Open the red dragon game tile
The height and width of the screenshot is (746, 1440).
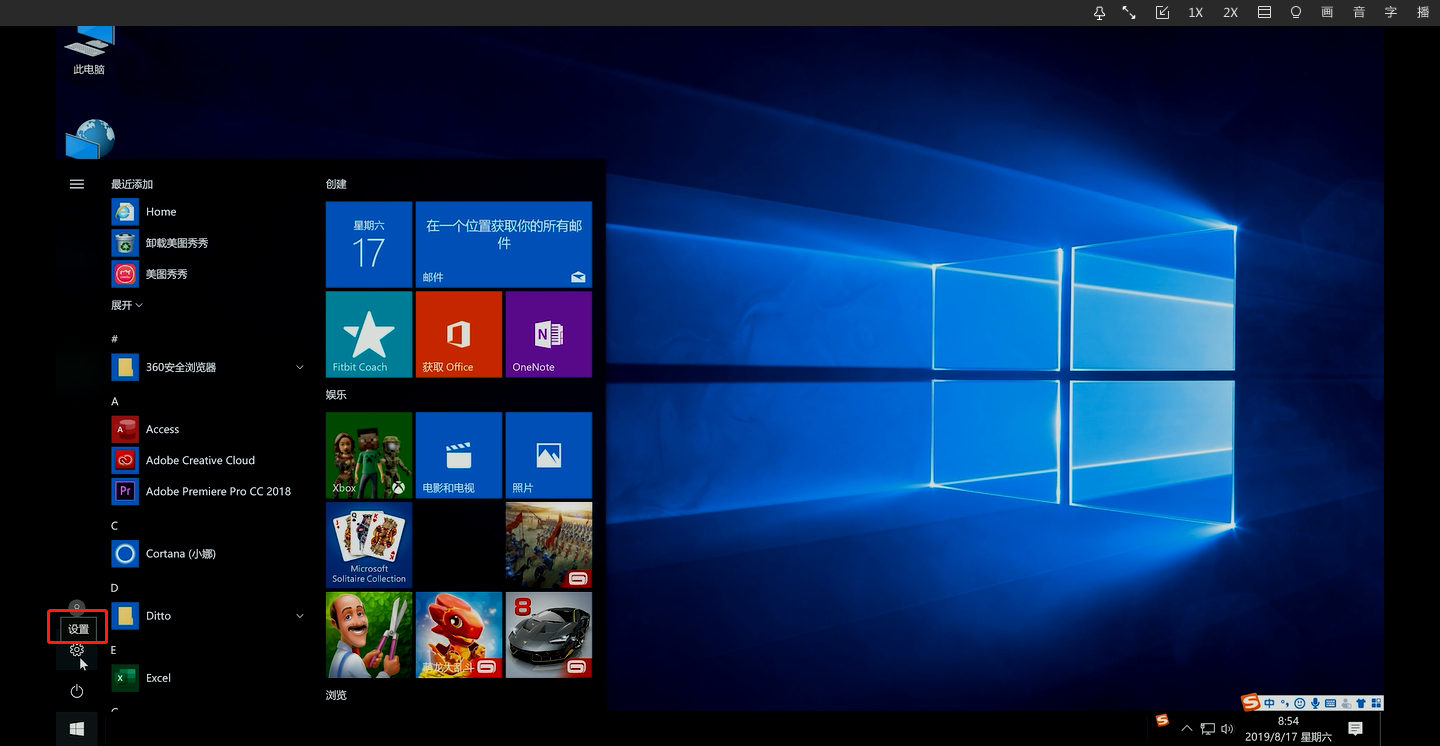[x=459, y=635]
